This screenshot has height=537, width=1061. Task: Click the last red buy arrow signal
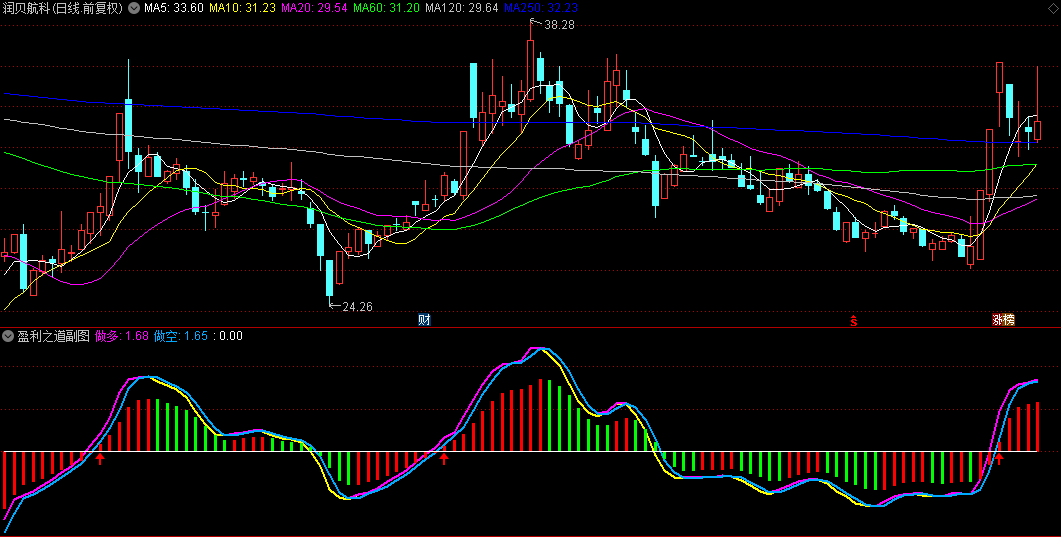coord(997,459)
